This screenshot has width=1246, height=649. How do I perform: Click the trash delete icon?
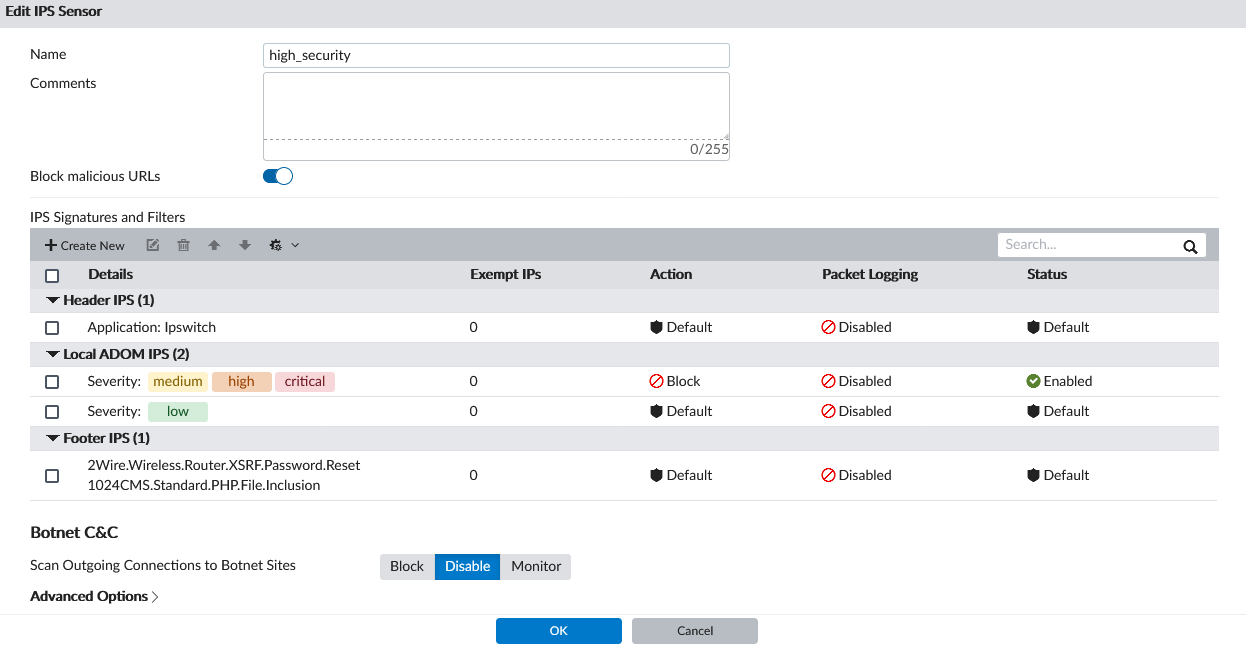coord(183,245)
